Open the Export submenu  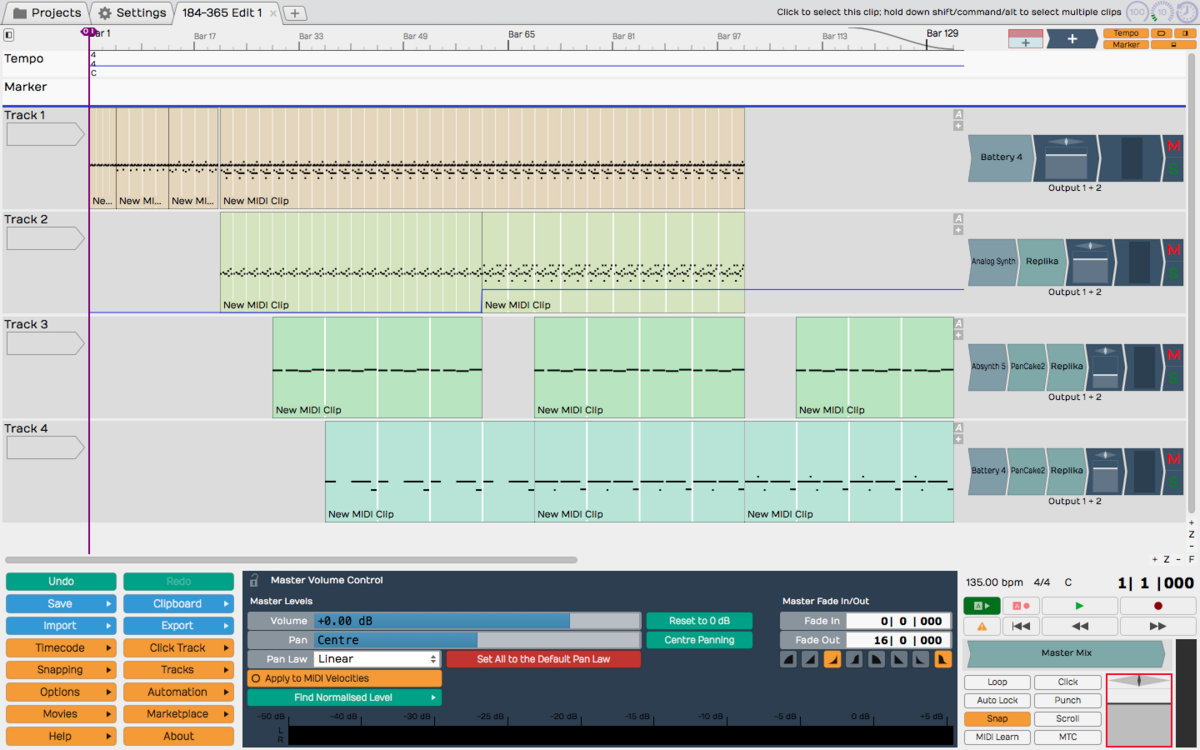click(178, 626)
